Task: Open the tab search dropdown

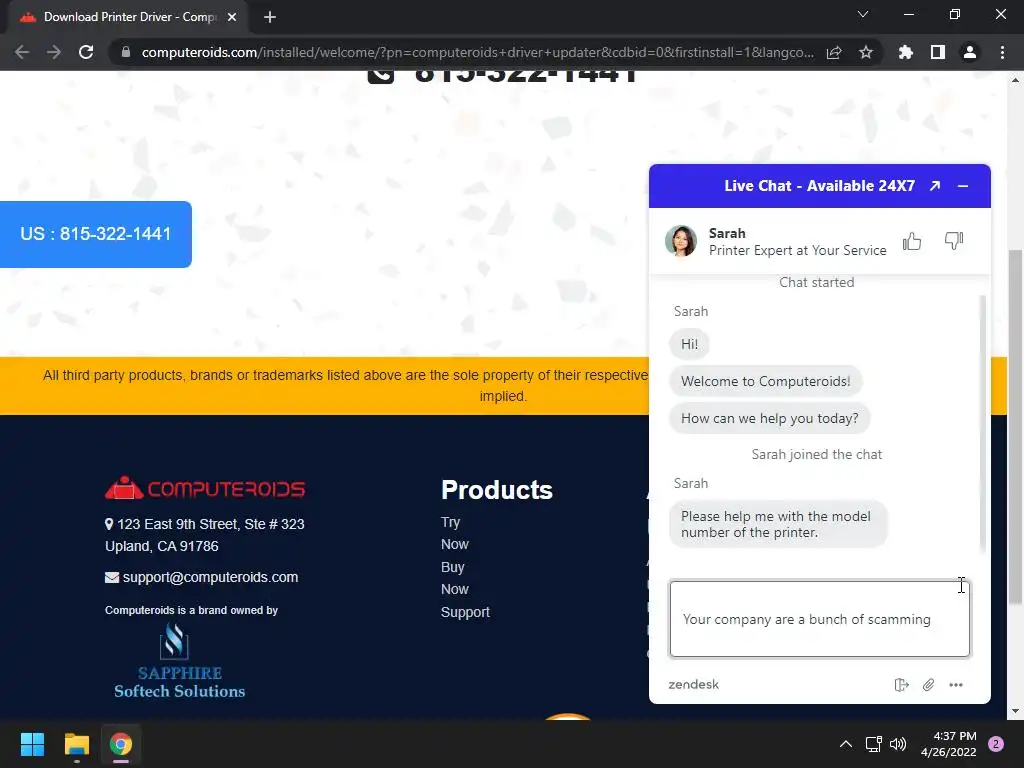Action: tap(863, 14)
